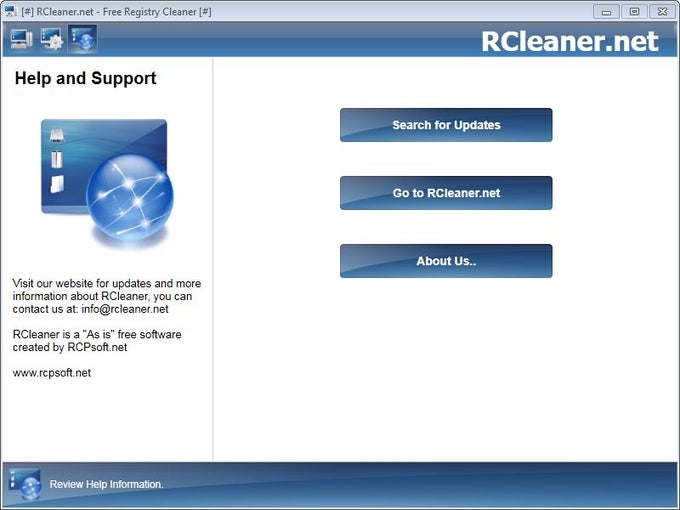680x510 pixels.
Task: Select the globe Help and Support toolbar icon
Action: click(x=83, y=40)
